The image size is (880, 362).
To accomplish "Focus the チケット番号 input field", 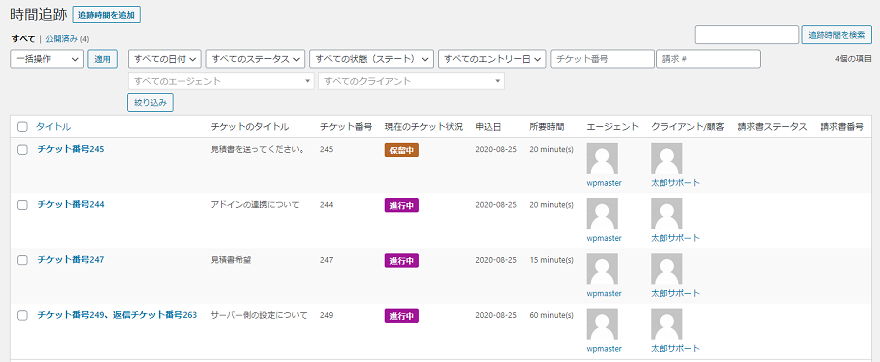I will [x=602, y=59].
